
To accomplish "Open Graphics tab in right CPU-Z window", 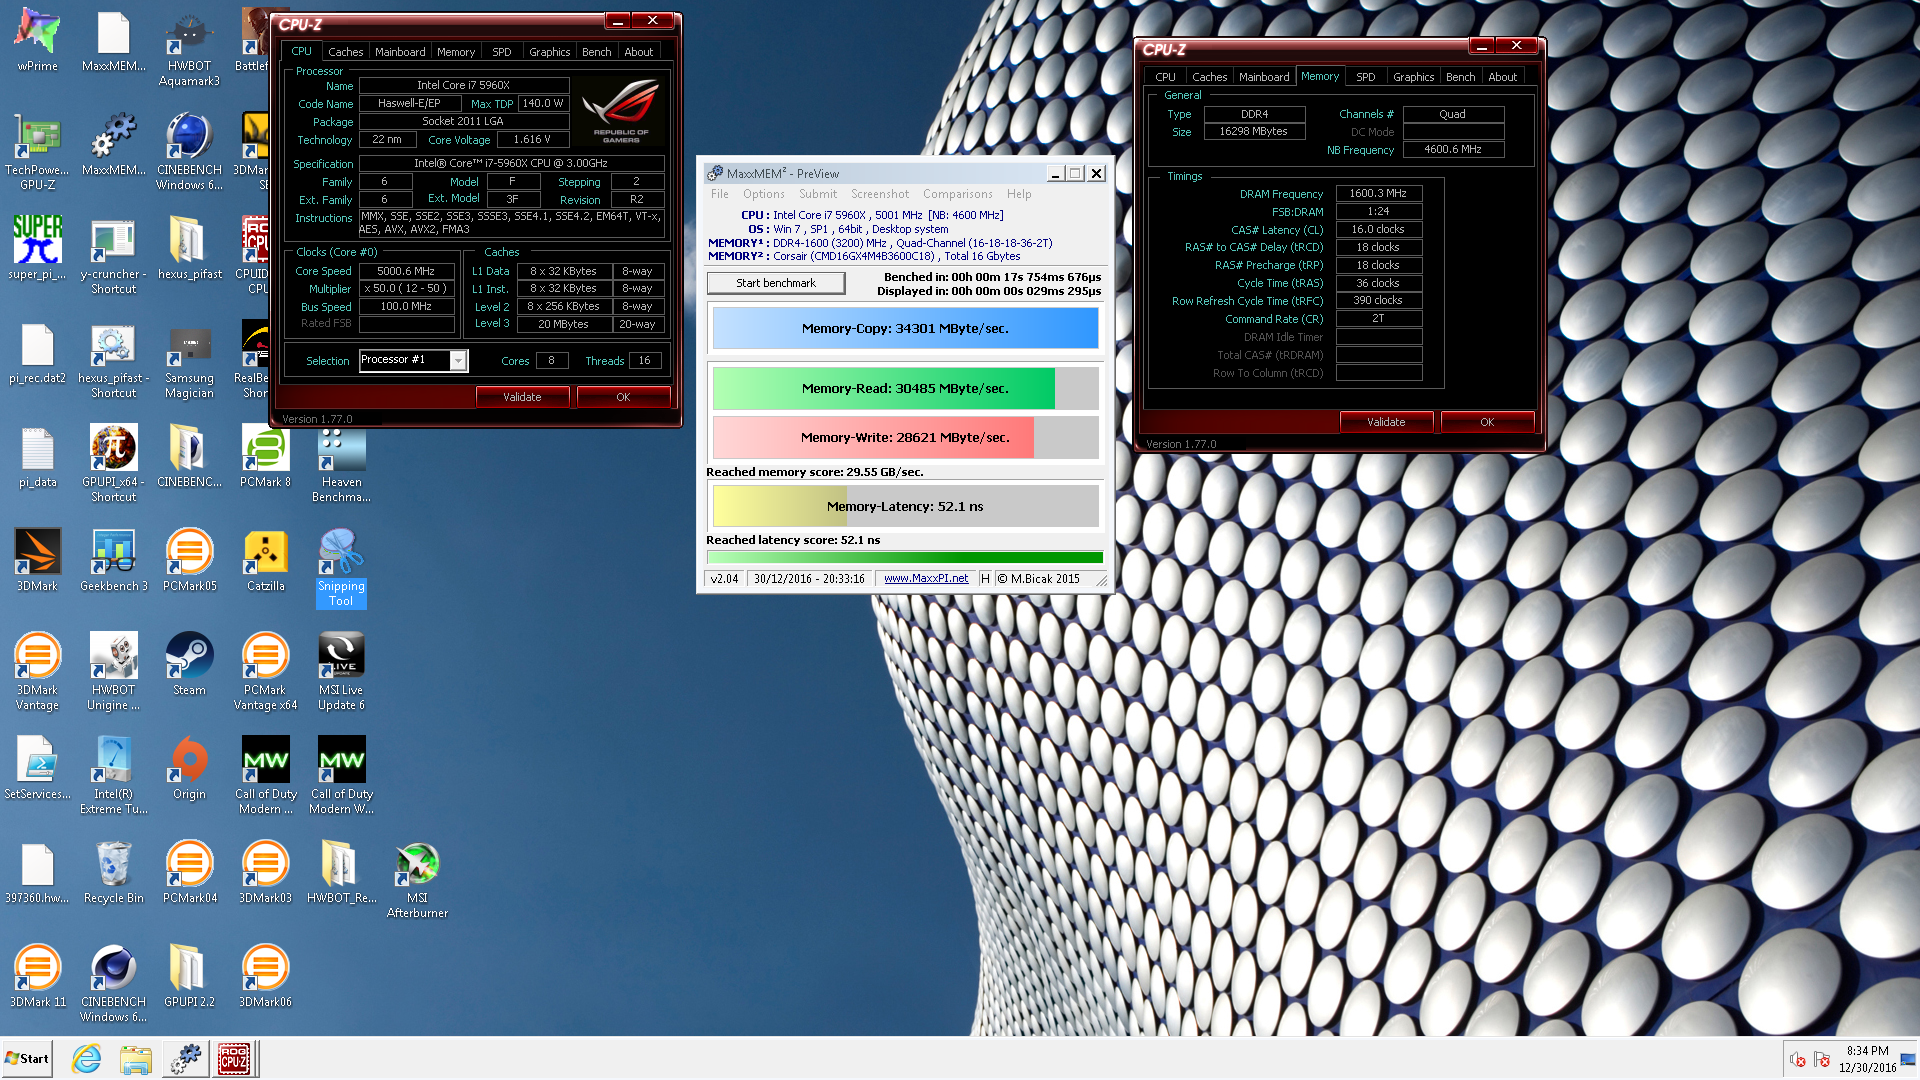I will click(x=1413, y=77).
